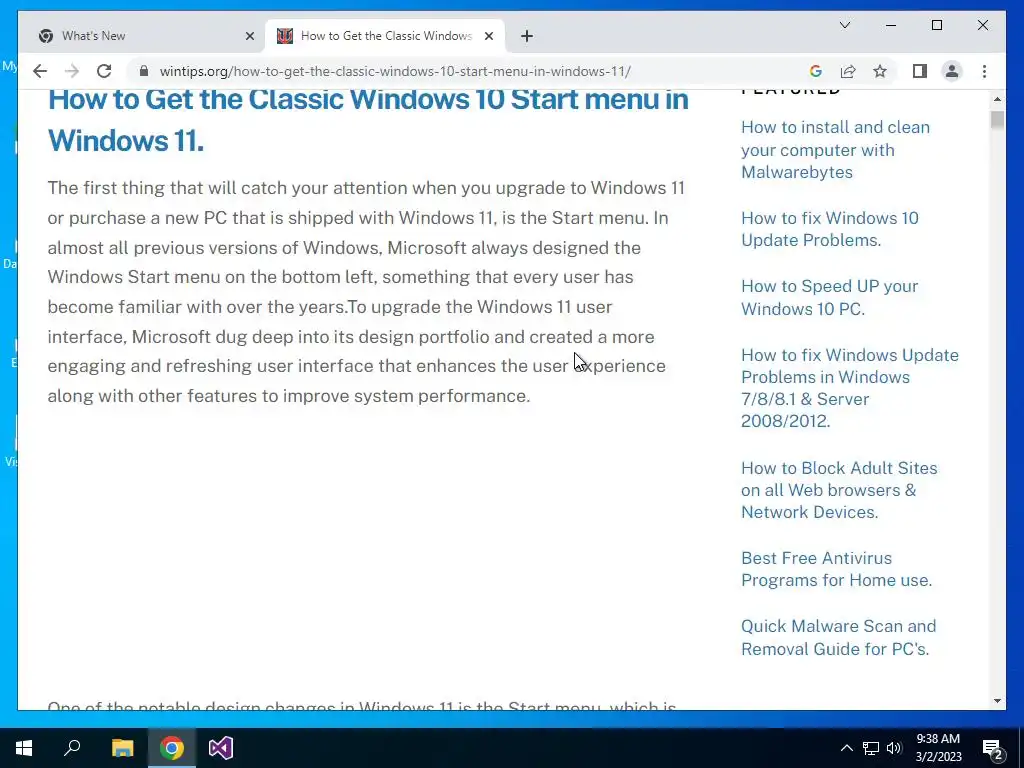The height and width of the screenshot is (768, 1024).
Task: Open File Explorer from the taskbar
Action: 122,748
